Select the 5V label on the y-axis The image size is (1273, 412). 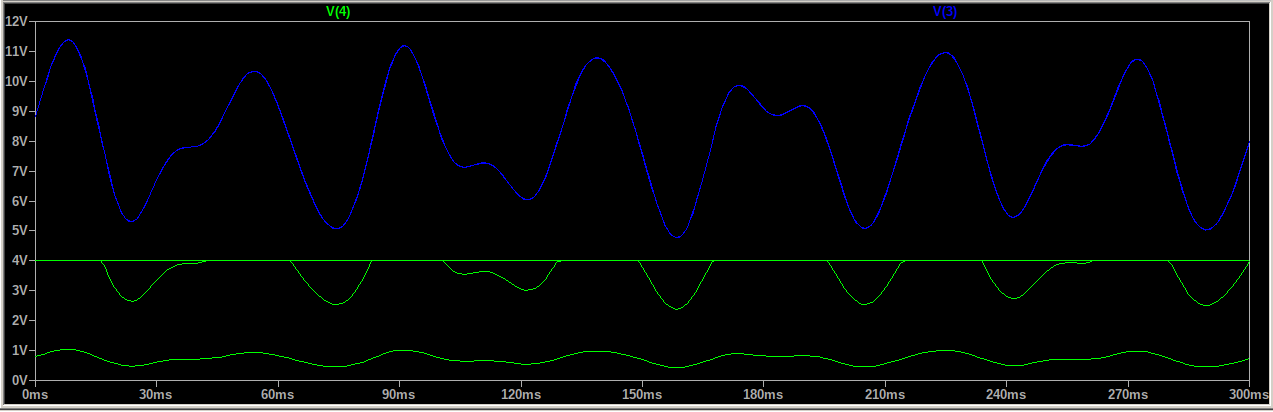21,231
